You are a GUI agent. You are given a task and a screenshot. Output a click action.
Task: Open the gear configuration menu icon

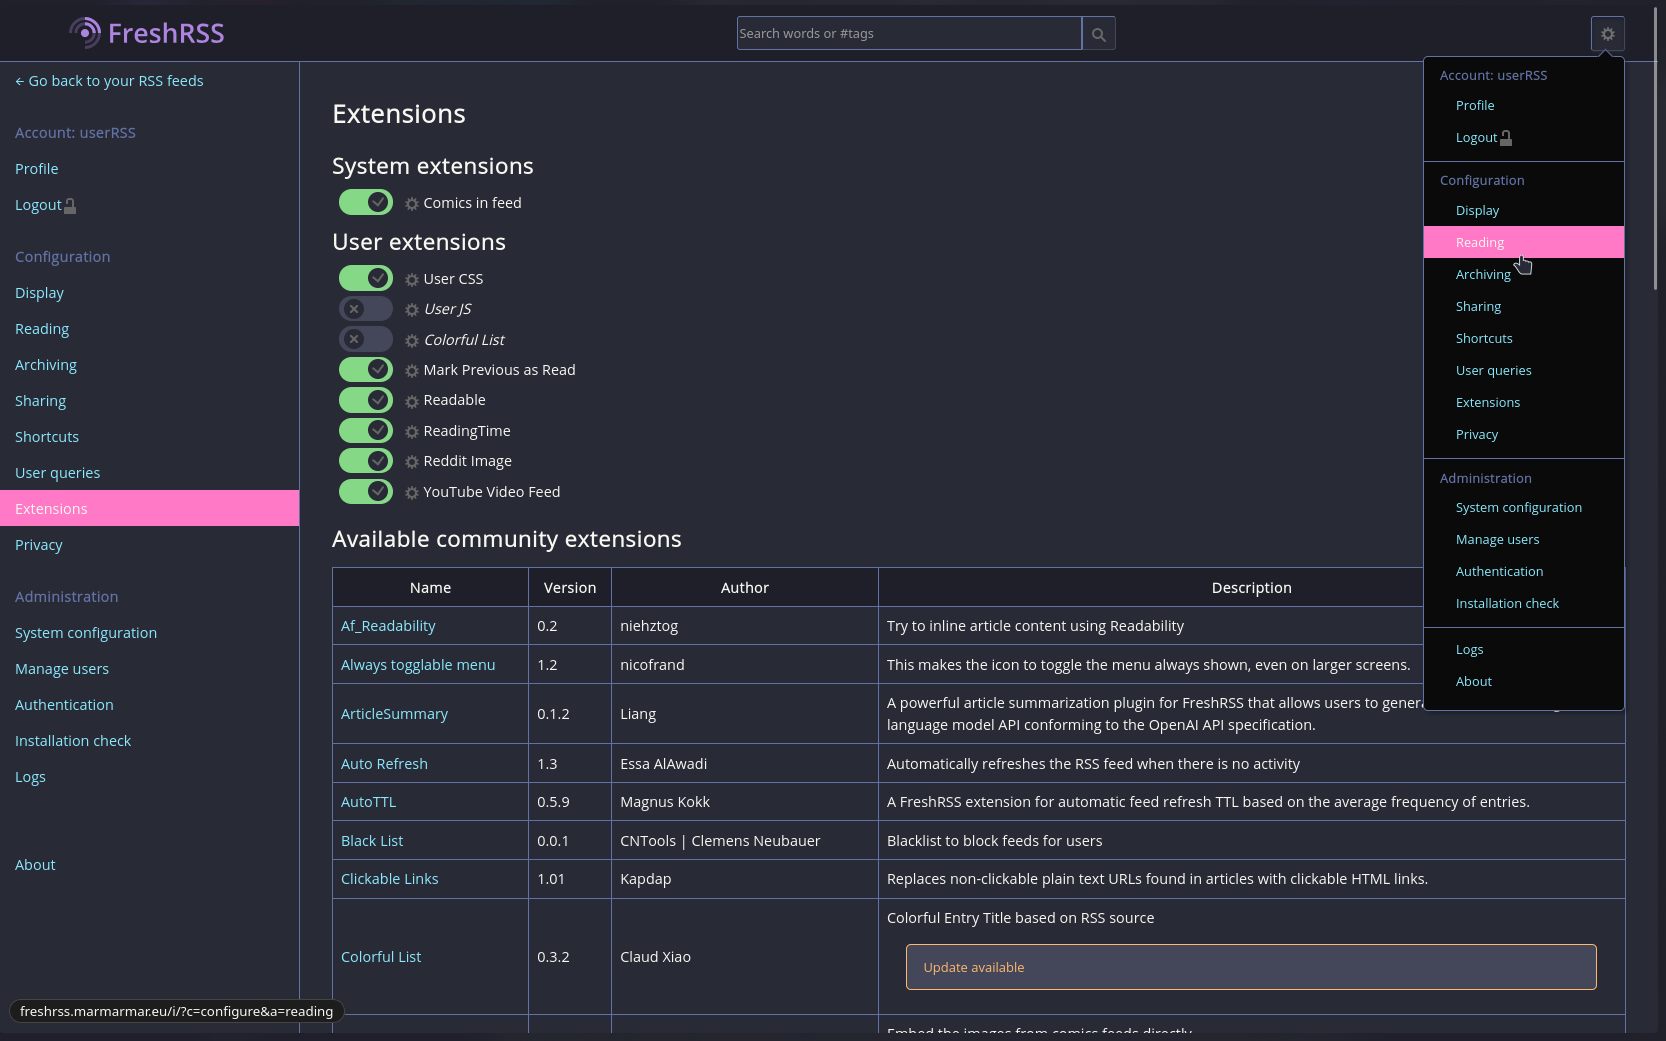(1607, 34)
